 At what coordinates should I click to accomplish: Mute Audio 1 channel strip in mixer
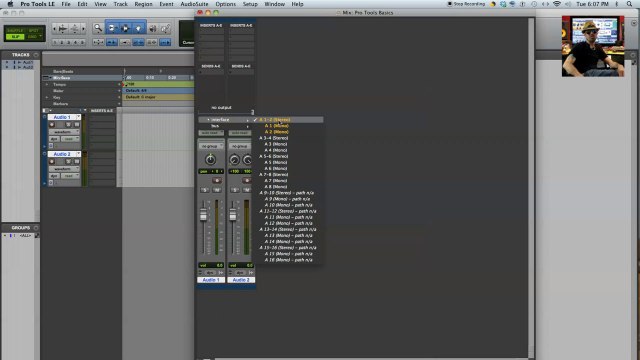pos(217,190)
